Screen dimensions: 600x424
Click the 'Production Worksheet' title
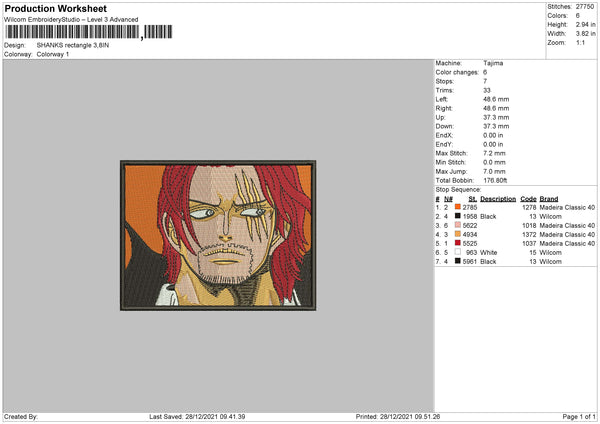click(x=56, y=8)
